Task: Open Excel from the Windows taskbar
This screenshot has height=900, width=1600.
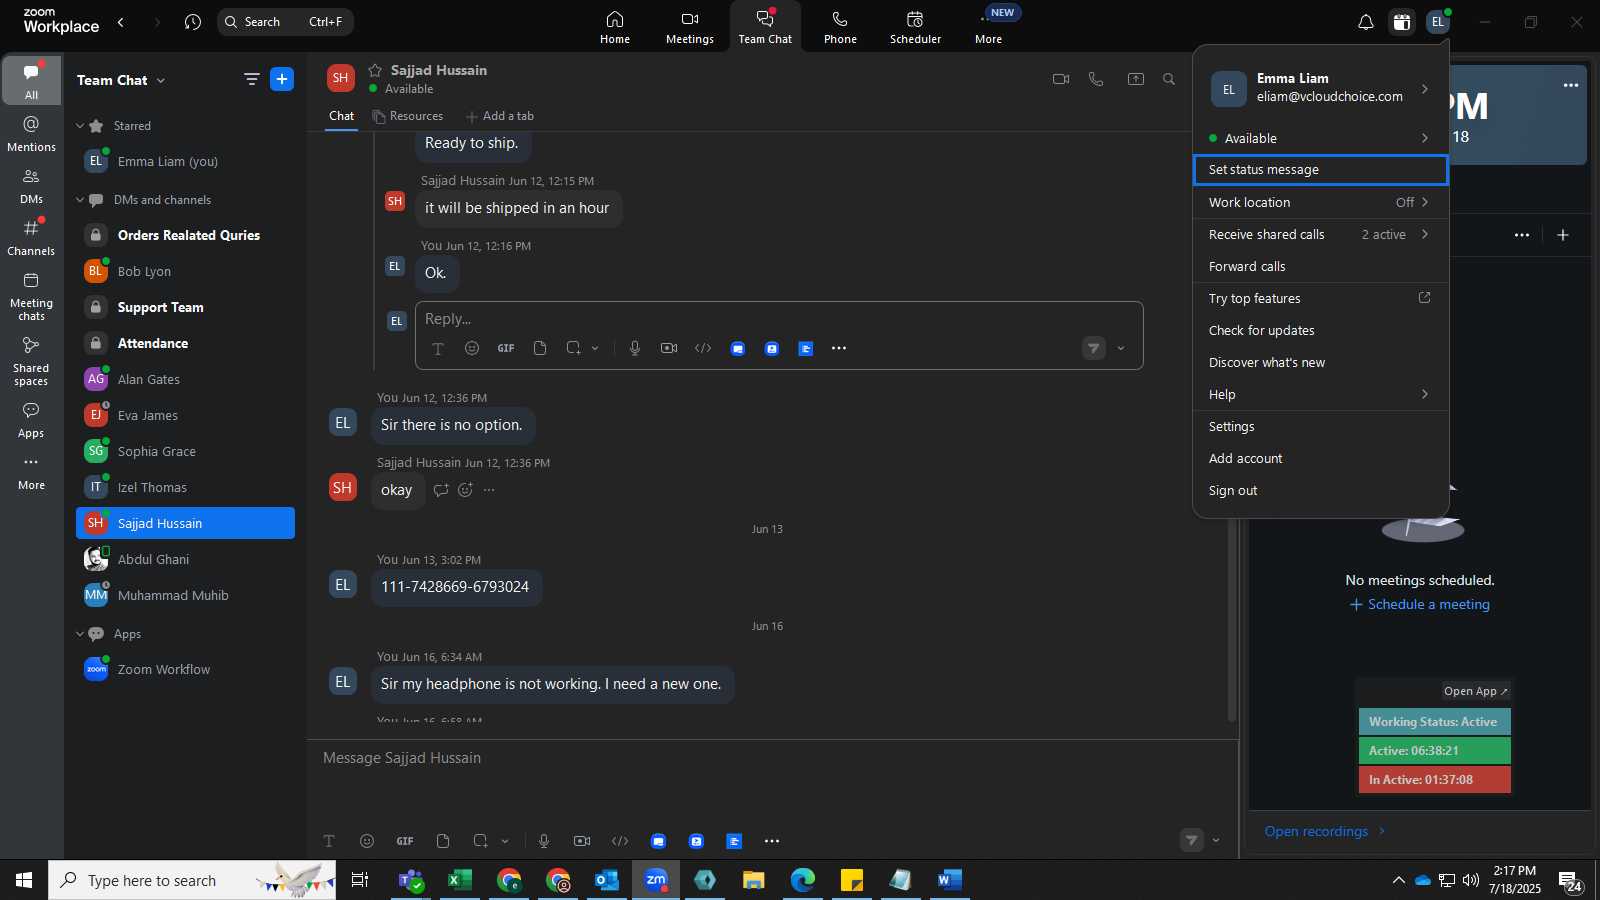Action: pos(459,880)
